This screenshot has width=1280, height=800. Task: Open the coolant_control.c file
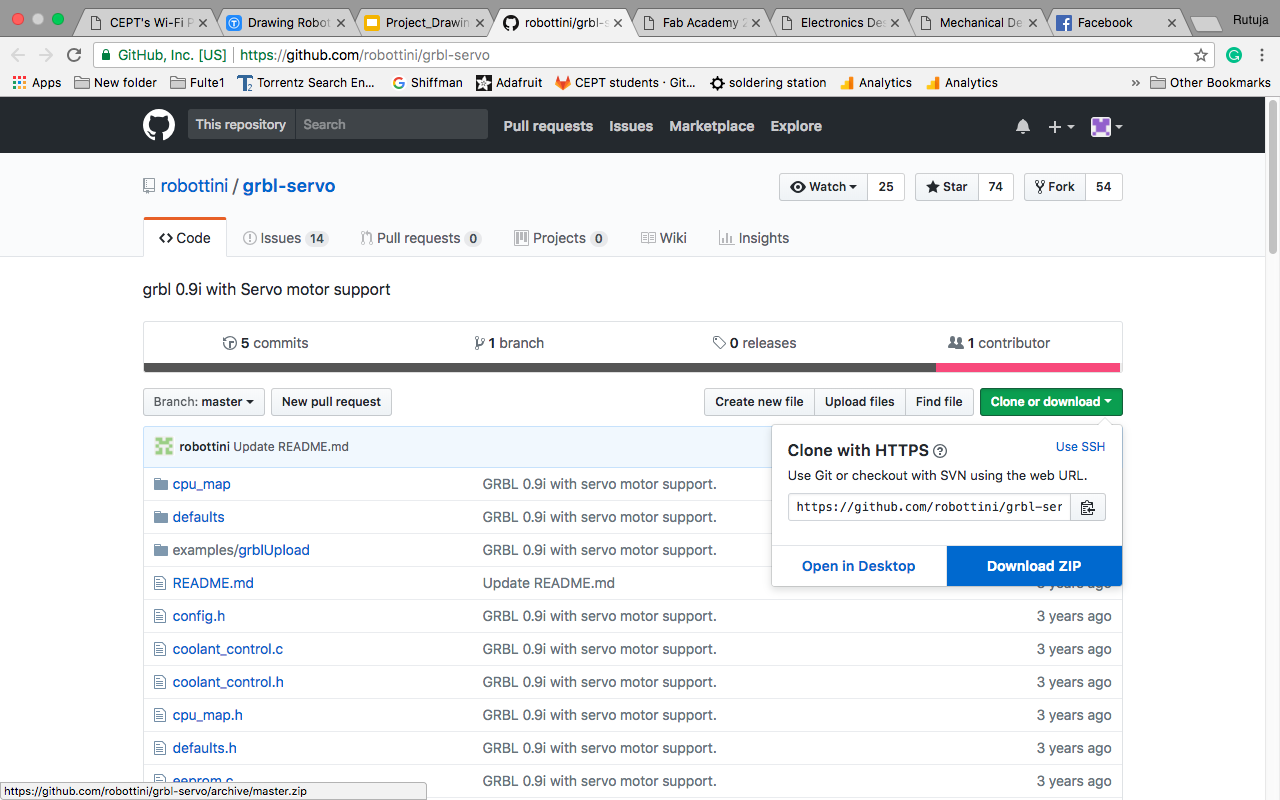pyautogui.click(x=228, y=649)
